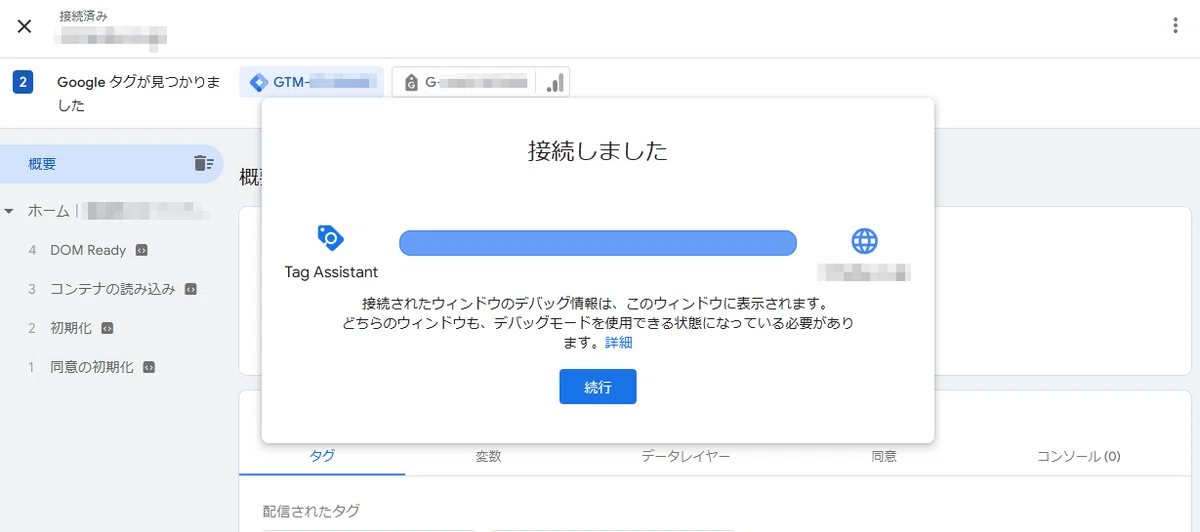Select the GTM container tag chip
1200x532 pixels.
(x=311, y=83)
